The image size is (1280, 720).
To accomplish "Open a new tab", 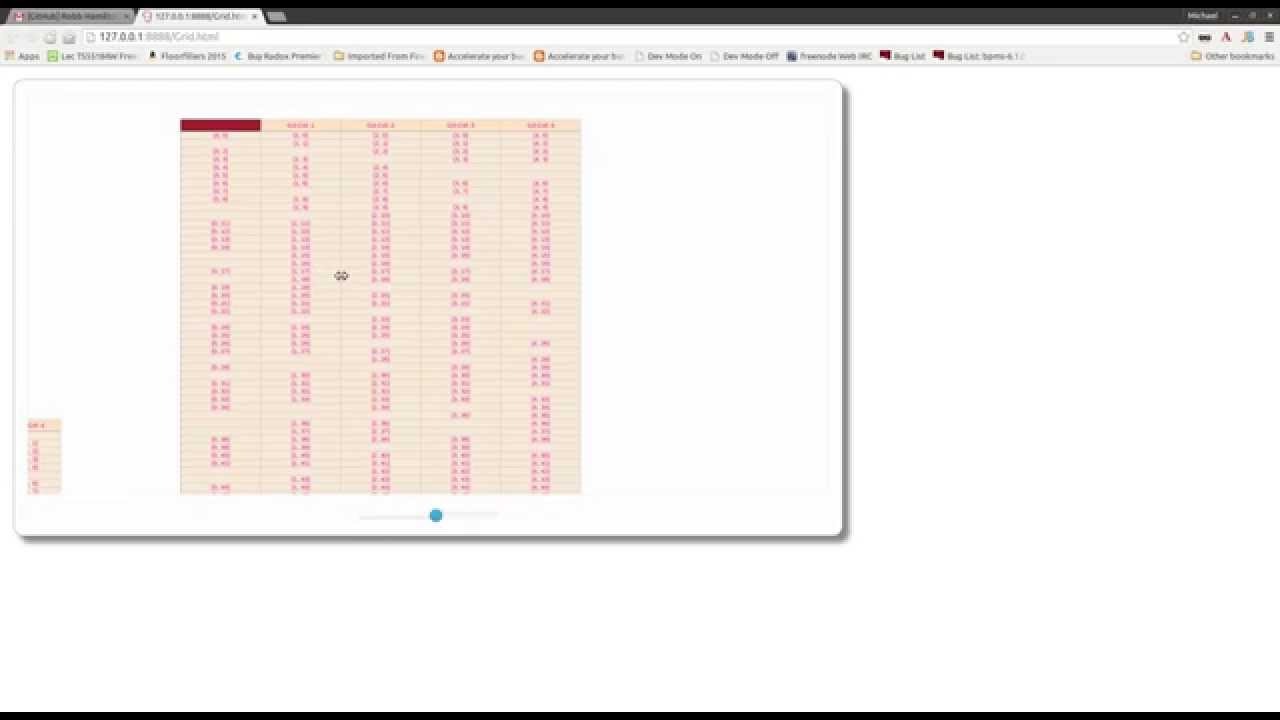I will [277, 16].
